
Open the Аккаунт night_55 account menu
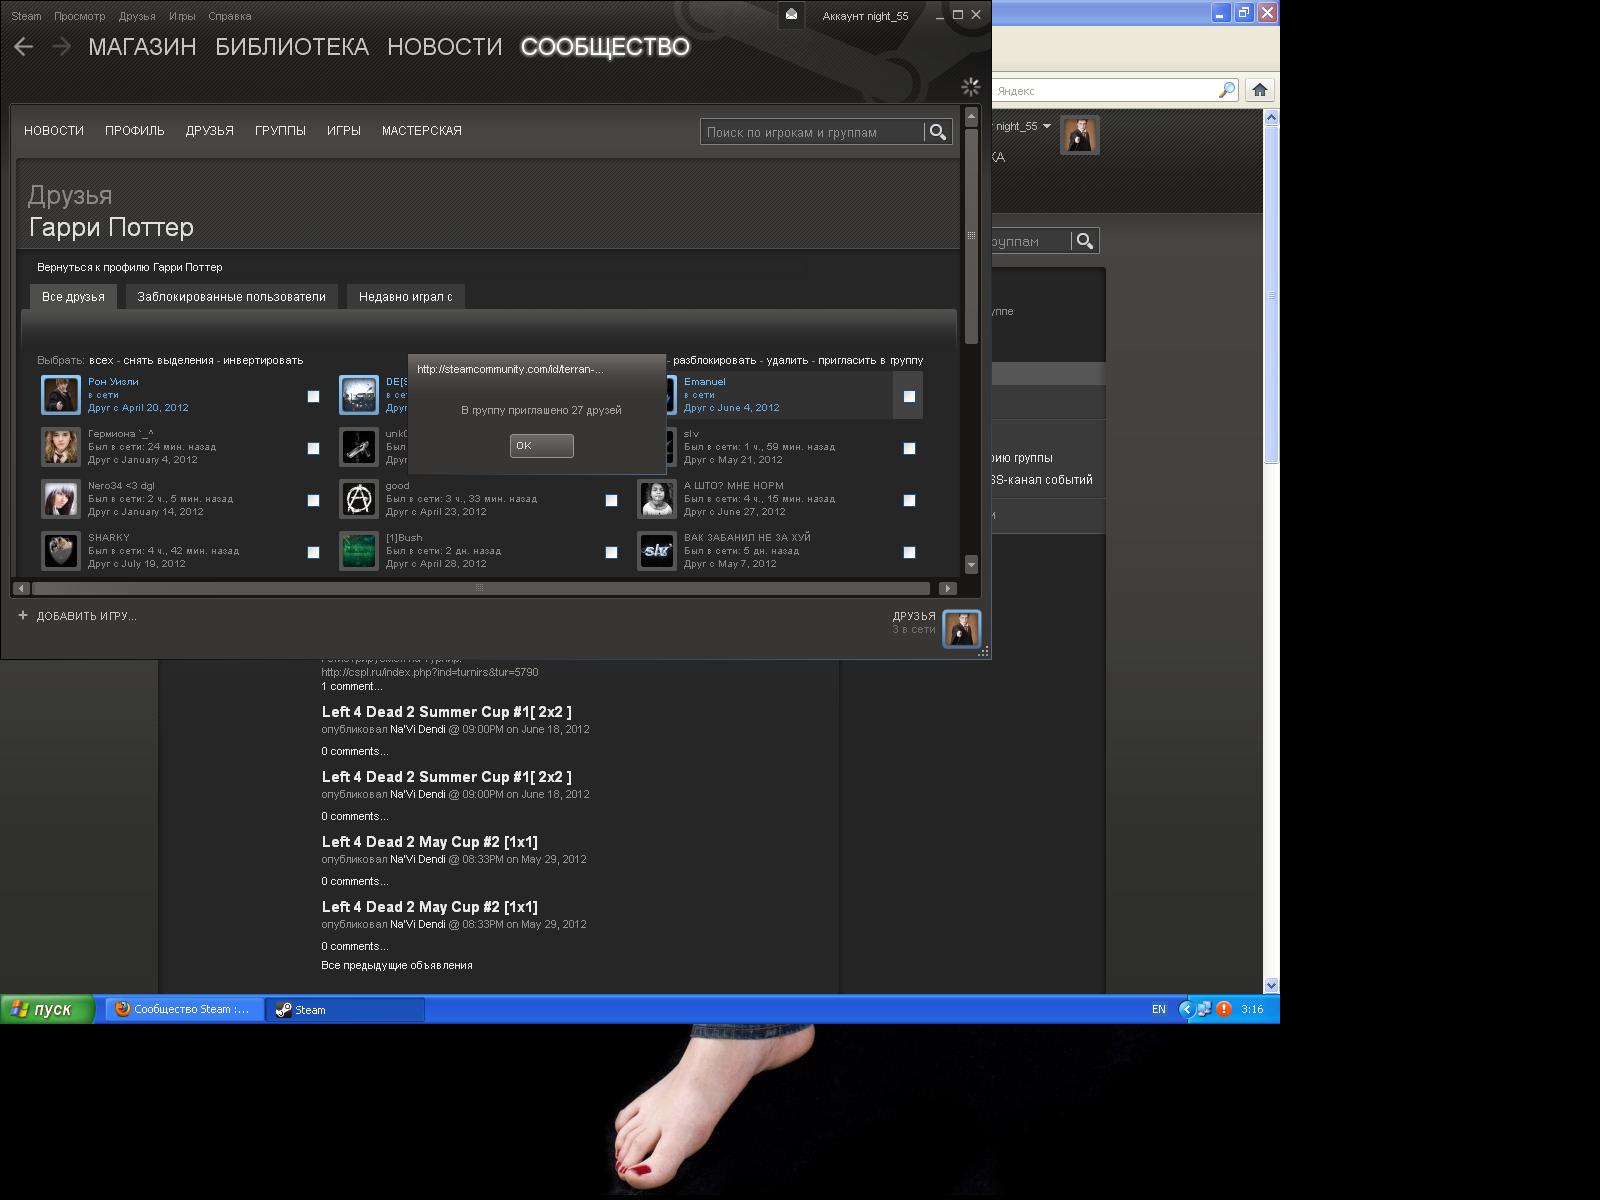pos(865,16)
